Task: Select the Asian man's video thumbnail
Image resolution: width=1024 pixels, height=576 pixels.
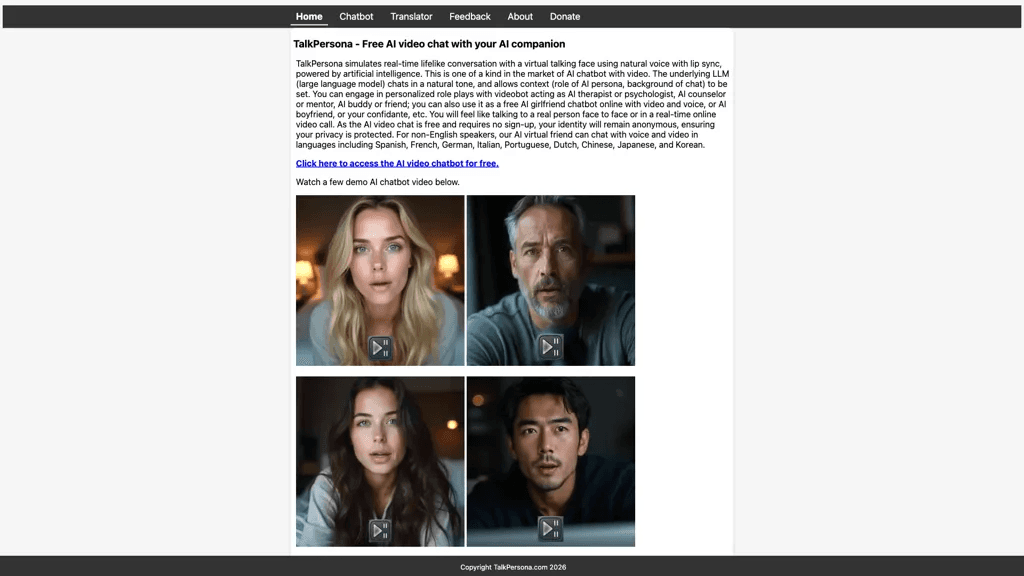Action: click(551, 461)
